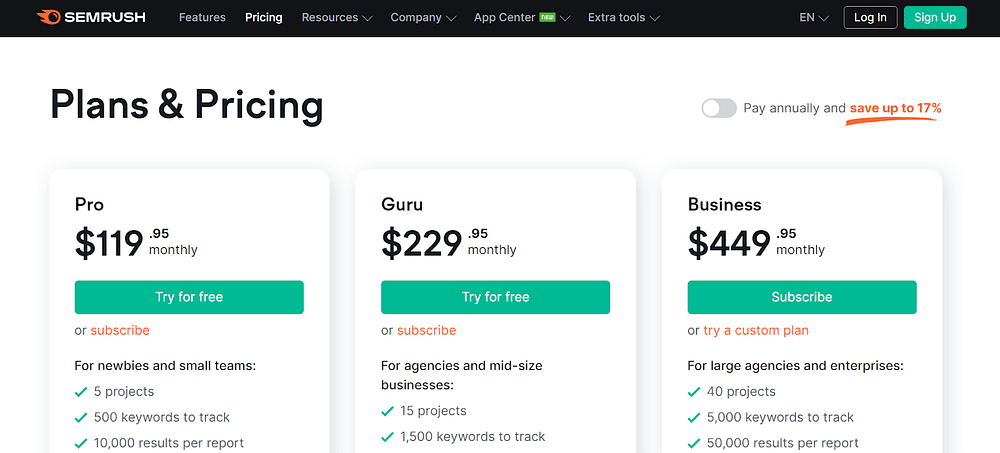
Task: Subscribe to the Business plan
Action: (801, 297)
